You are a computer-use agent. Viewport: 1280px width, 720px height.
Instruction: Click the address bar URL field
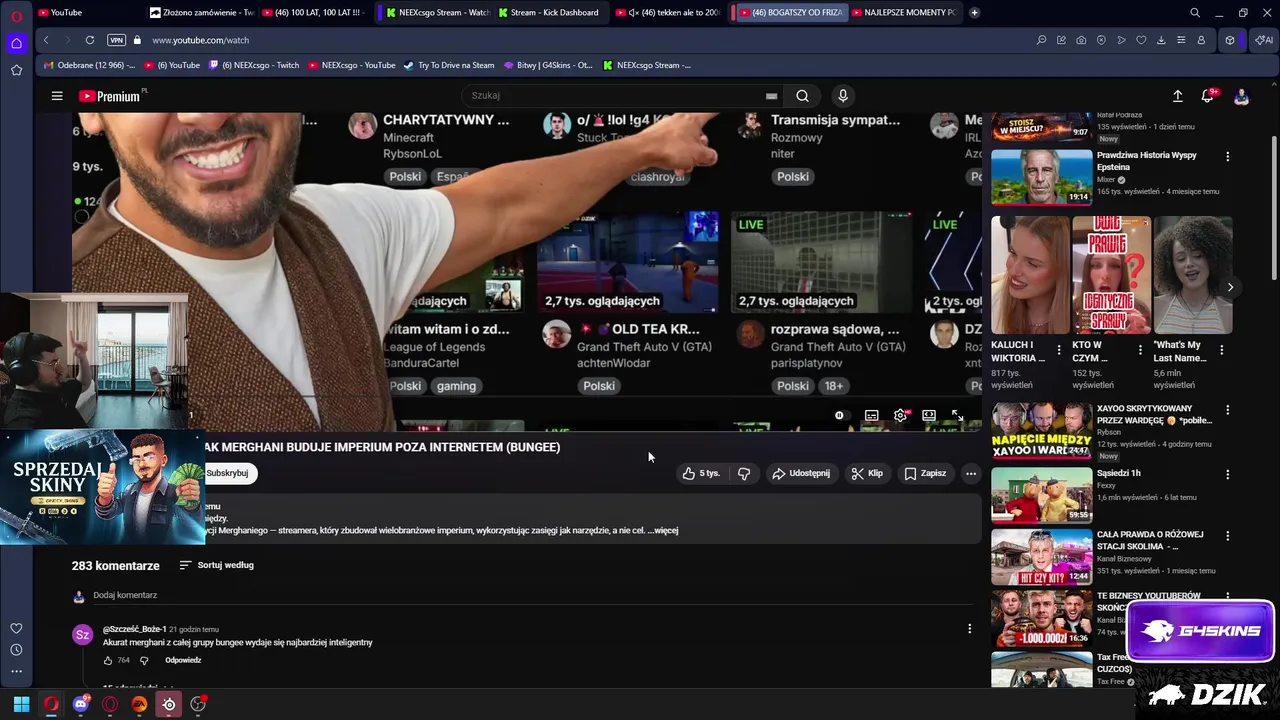(590, 40)
